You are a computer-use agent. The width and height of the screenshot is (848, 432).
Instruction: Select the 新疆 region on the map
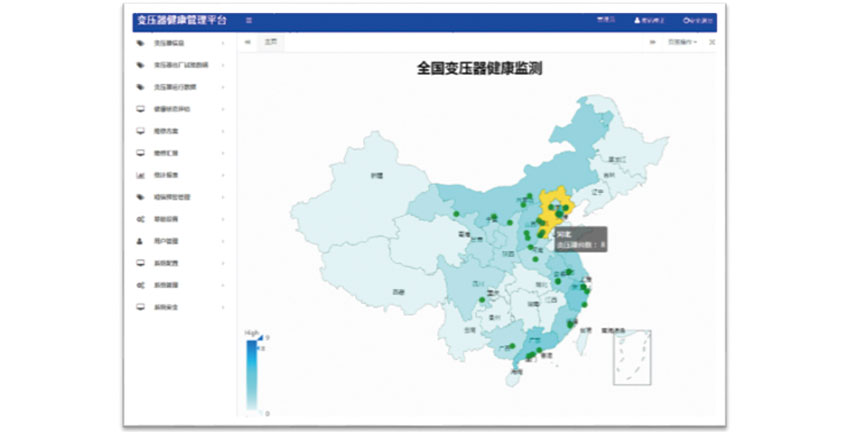tap(375, 176)
